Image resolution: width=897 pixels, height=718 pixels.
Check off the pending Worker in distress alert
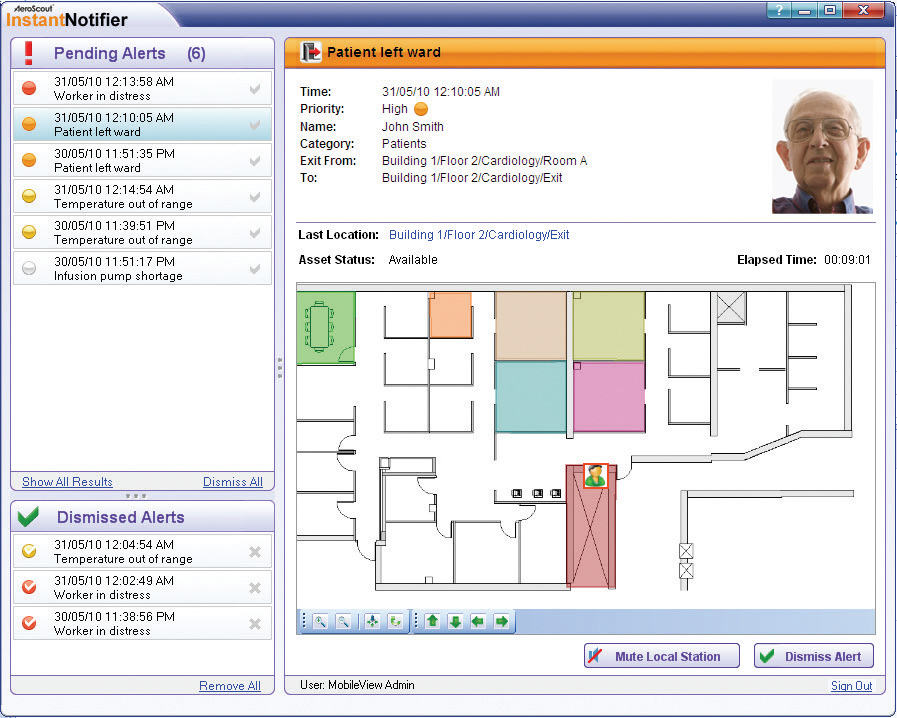pos(255,89)
